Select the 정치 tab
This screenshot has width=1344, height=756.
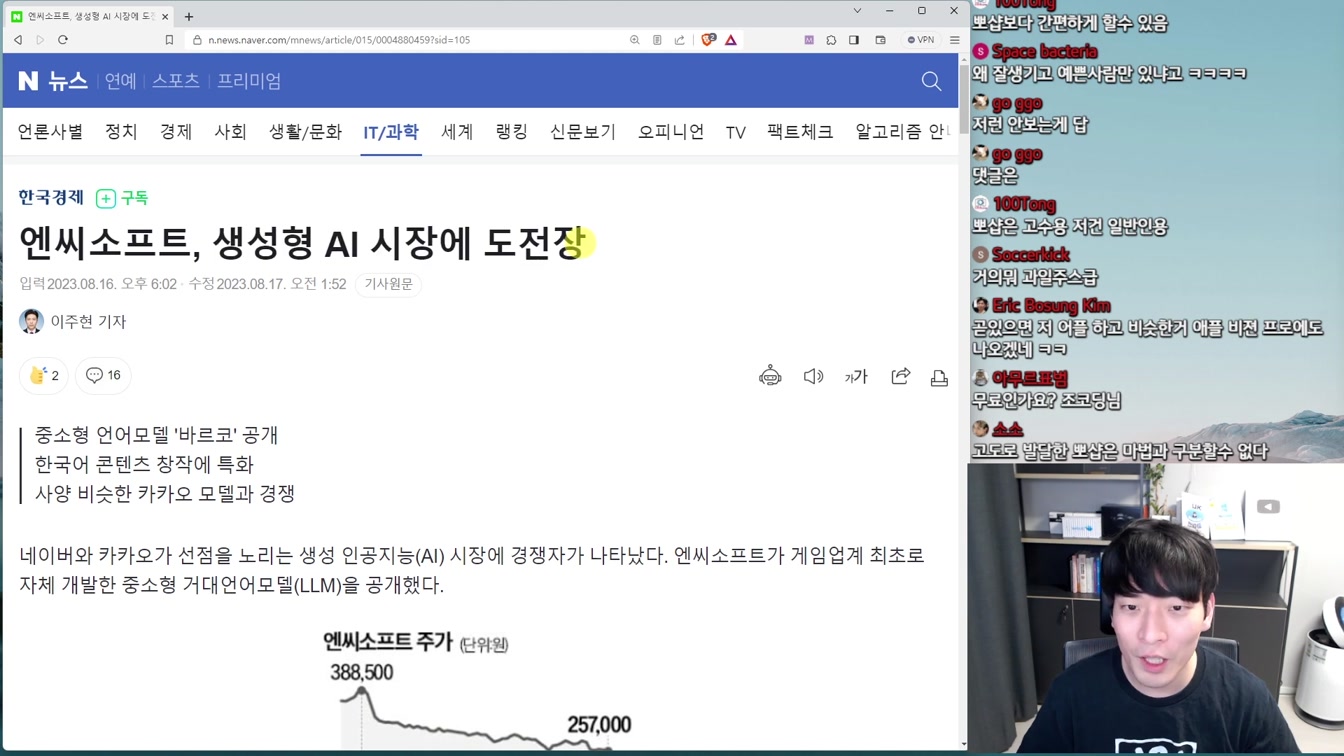click(121, 132)
